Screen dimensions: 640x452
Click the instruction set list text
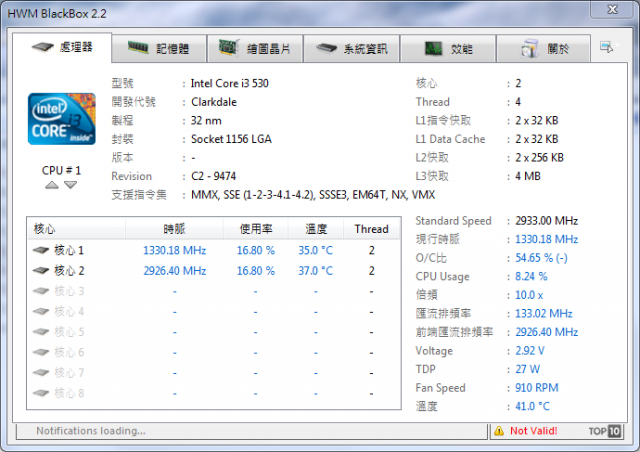pos(313,195)
